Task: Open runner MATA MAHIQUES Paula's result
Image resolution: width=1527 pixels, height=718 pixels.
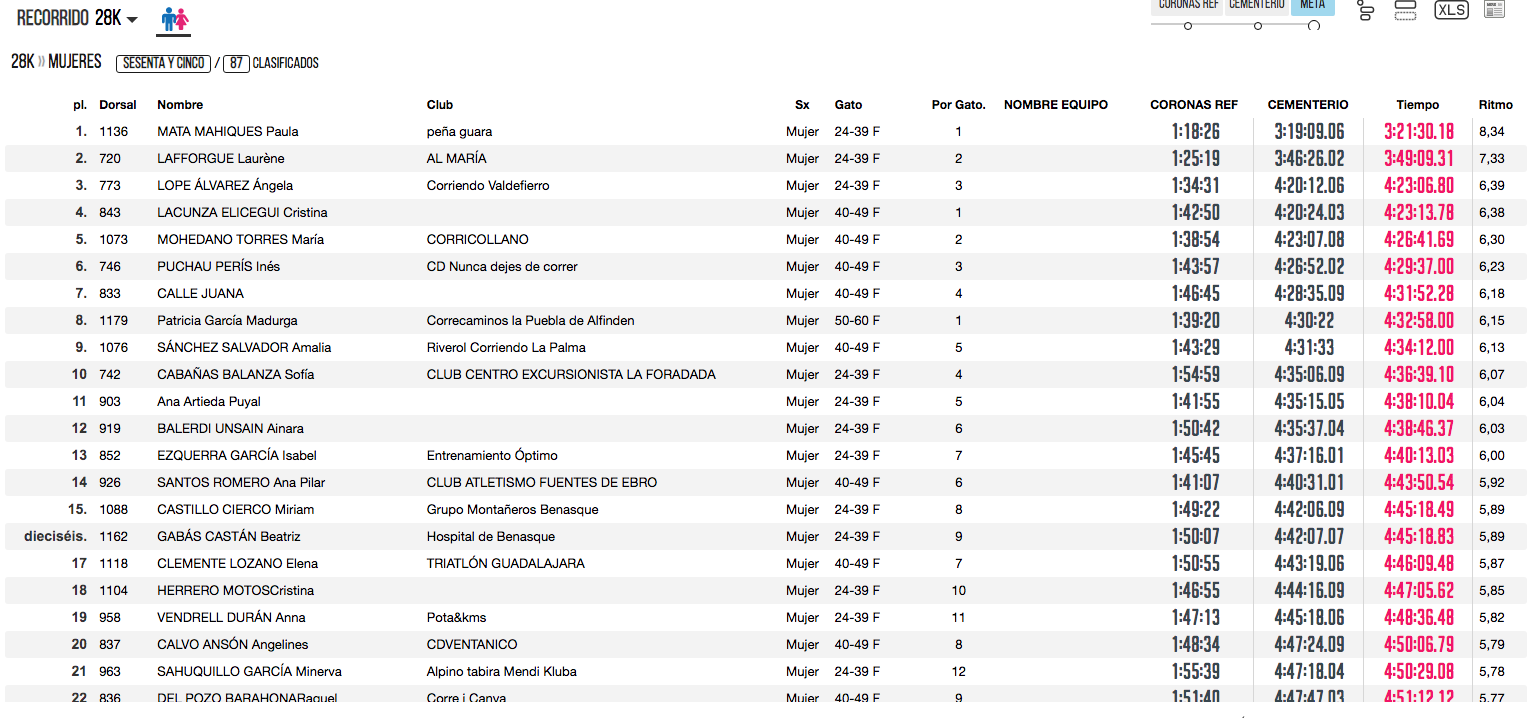Action: (227, 132)
